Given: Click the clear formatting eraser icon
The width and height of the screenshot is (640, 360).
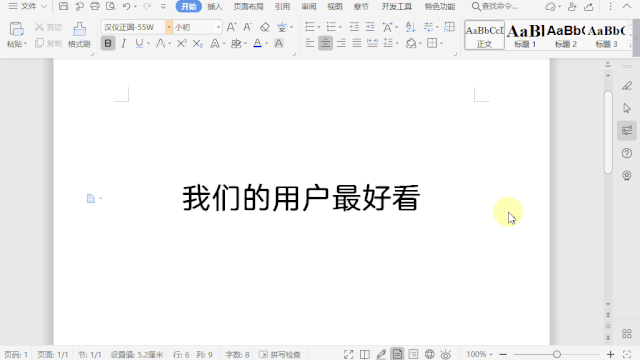Looking at the screenshot, I should coord(264,27).
